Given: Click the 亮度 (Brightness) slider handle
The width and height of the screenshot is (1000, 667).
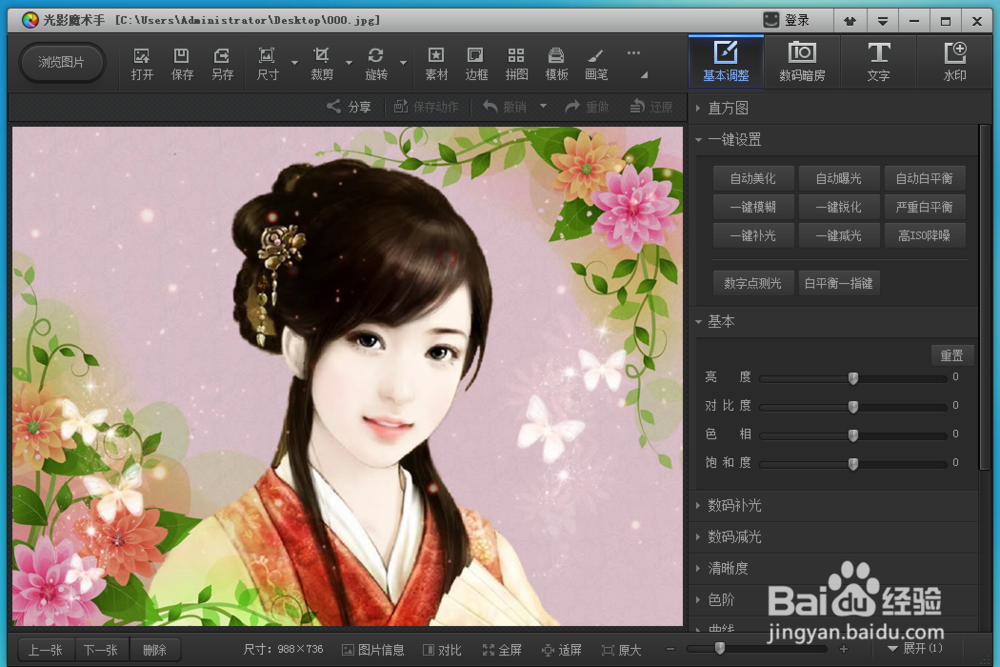Looking at the screenshot, I should [853, 378].
